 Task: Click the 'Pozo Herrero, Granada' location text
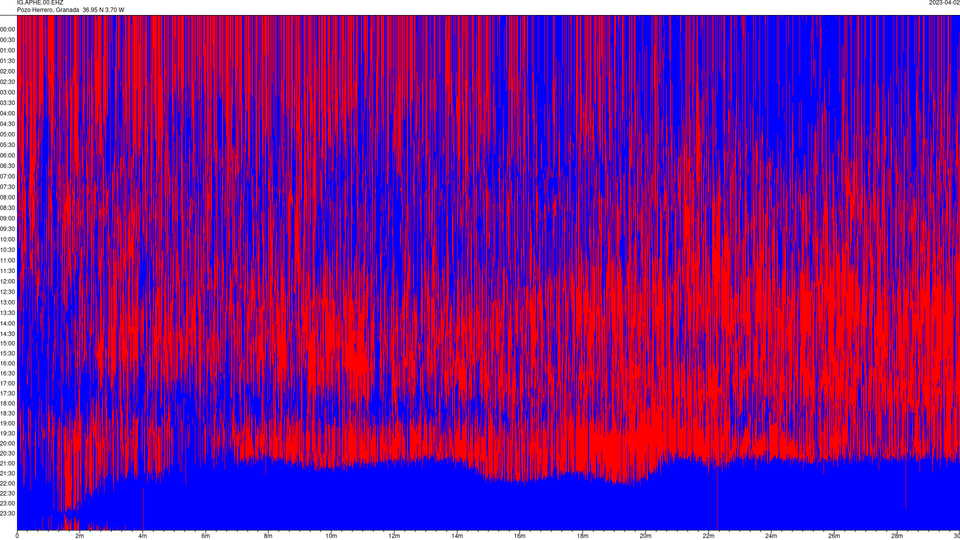[48, 10]
